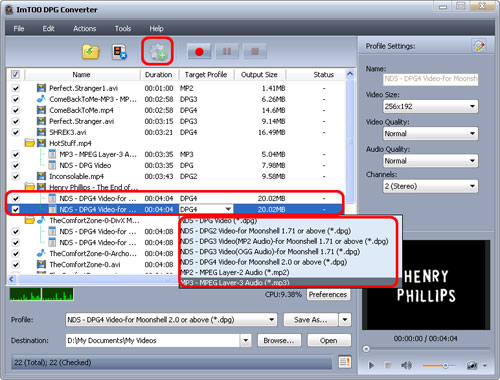Open the Profile combo box

point(171,320)
